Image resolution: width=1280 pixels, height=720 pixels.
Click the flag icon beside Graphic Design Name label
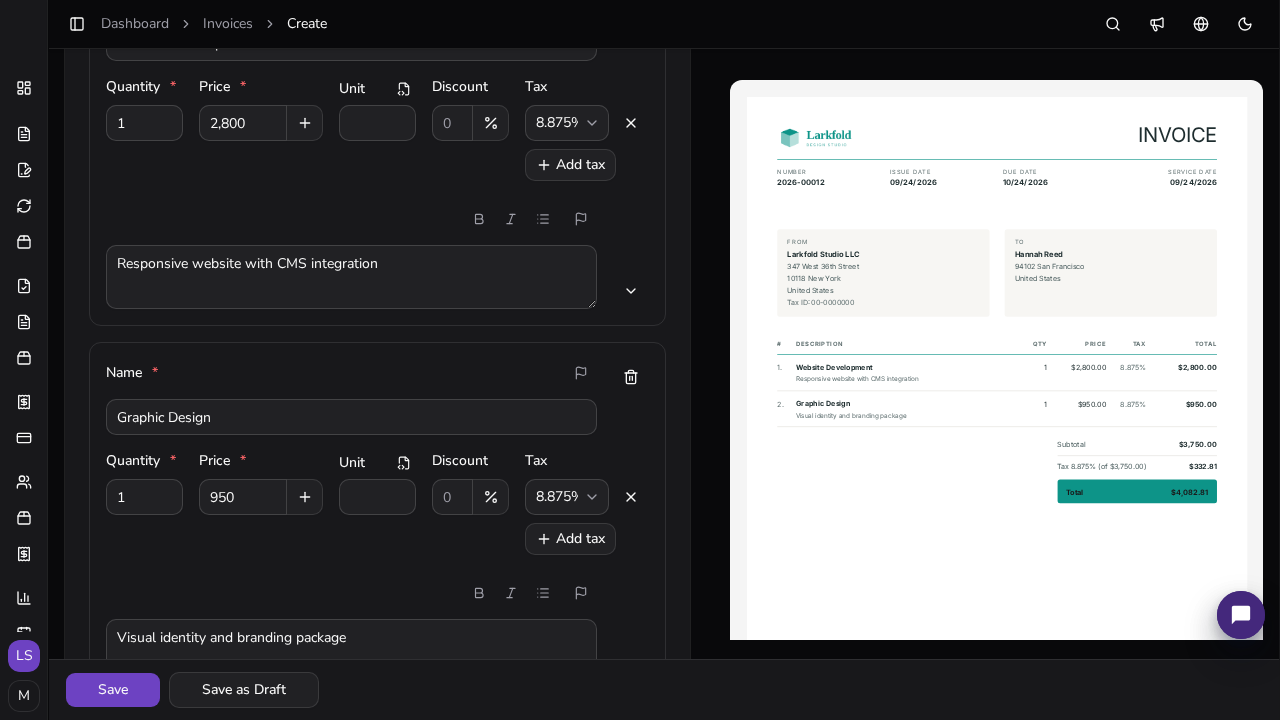click(581, 373)
